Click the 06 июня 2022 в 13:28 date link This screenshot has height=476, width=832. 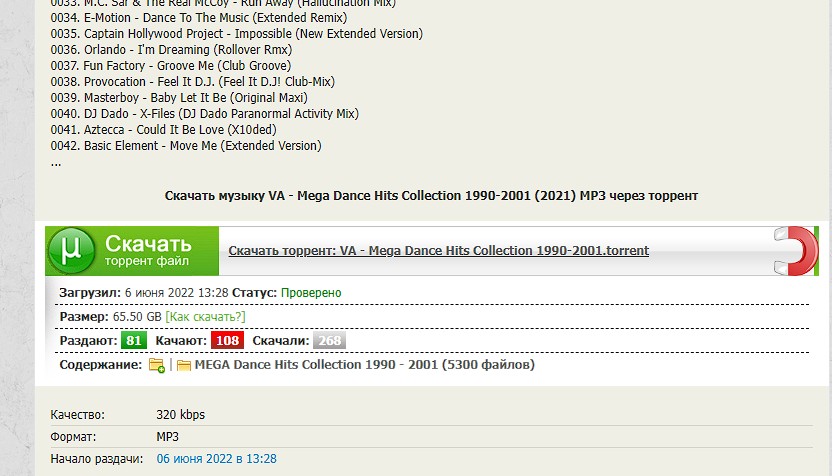point(216,458)
